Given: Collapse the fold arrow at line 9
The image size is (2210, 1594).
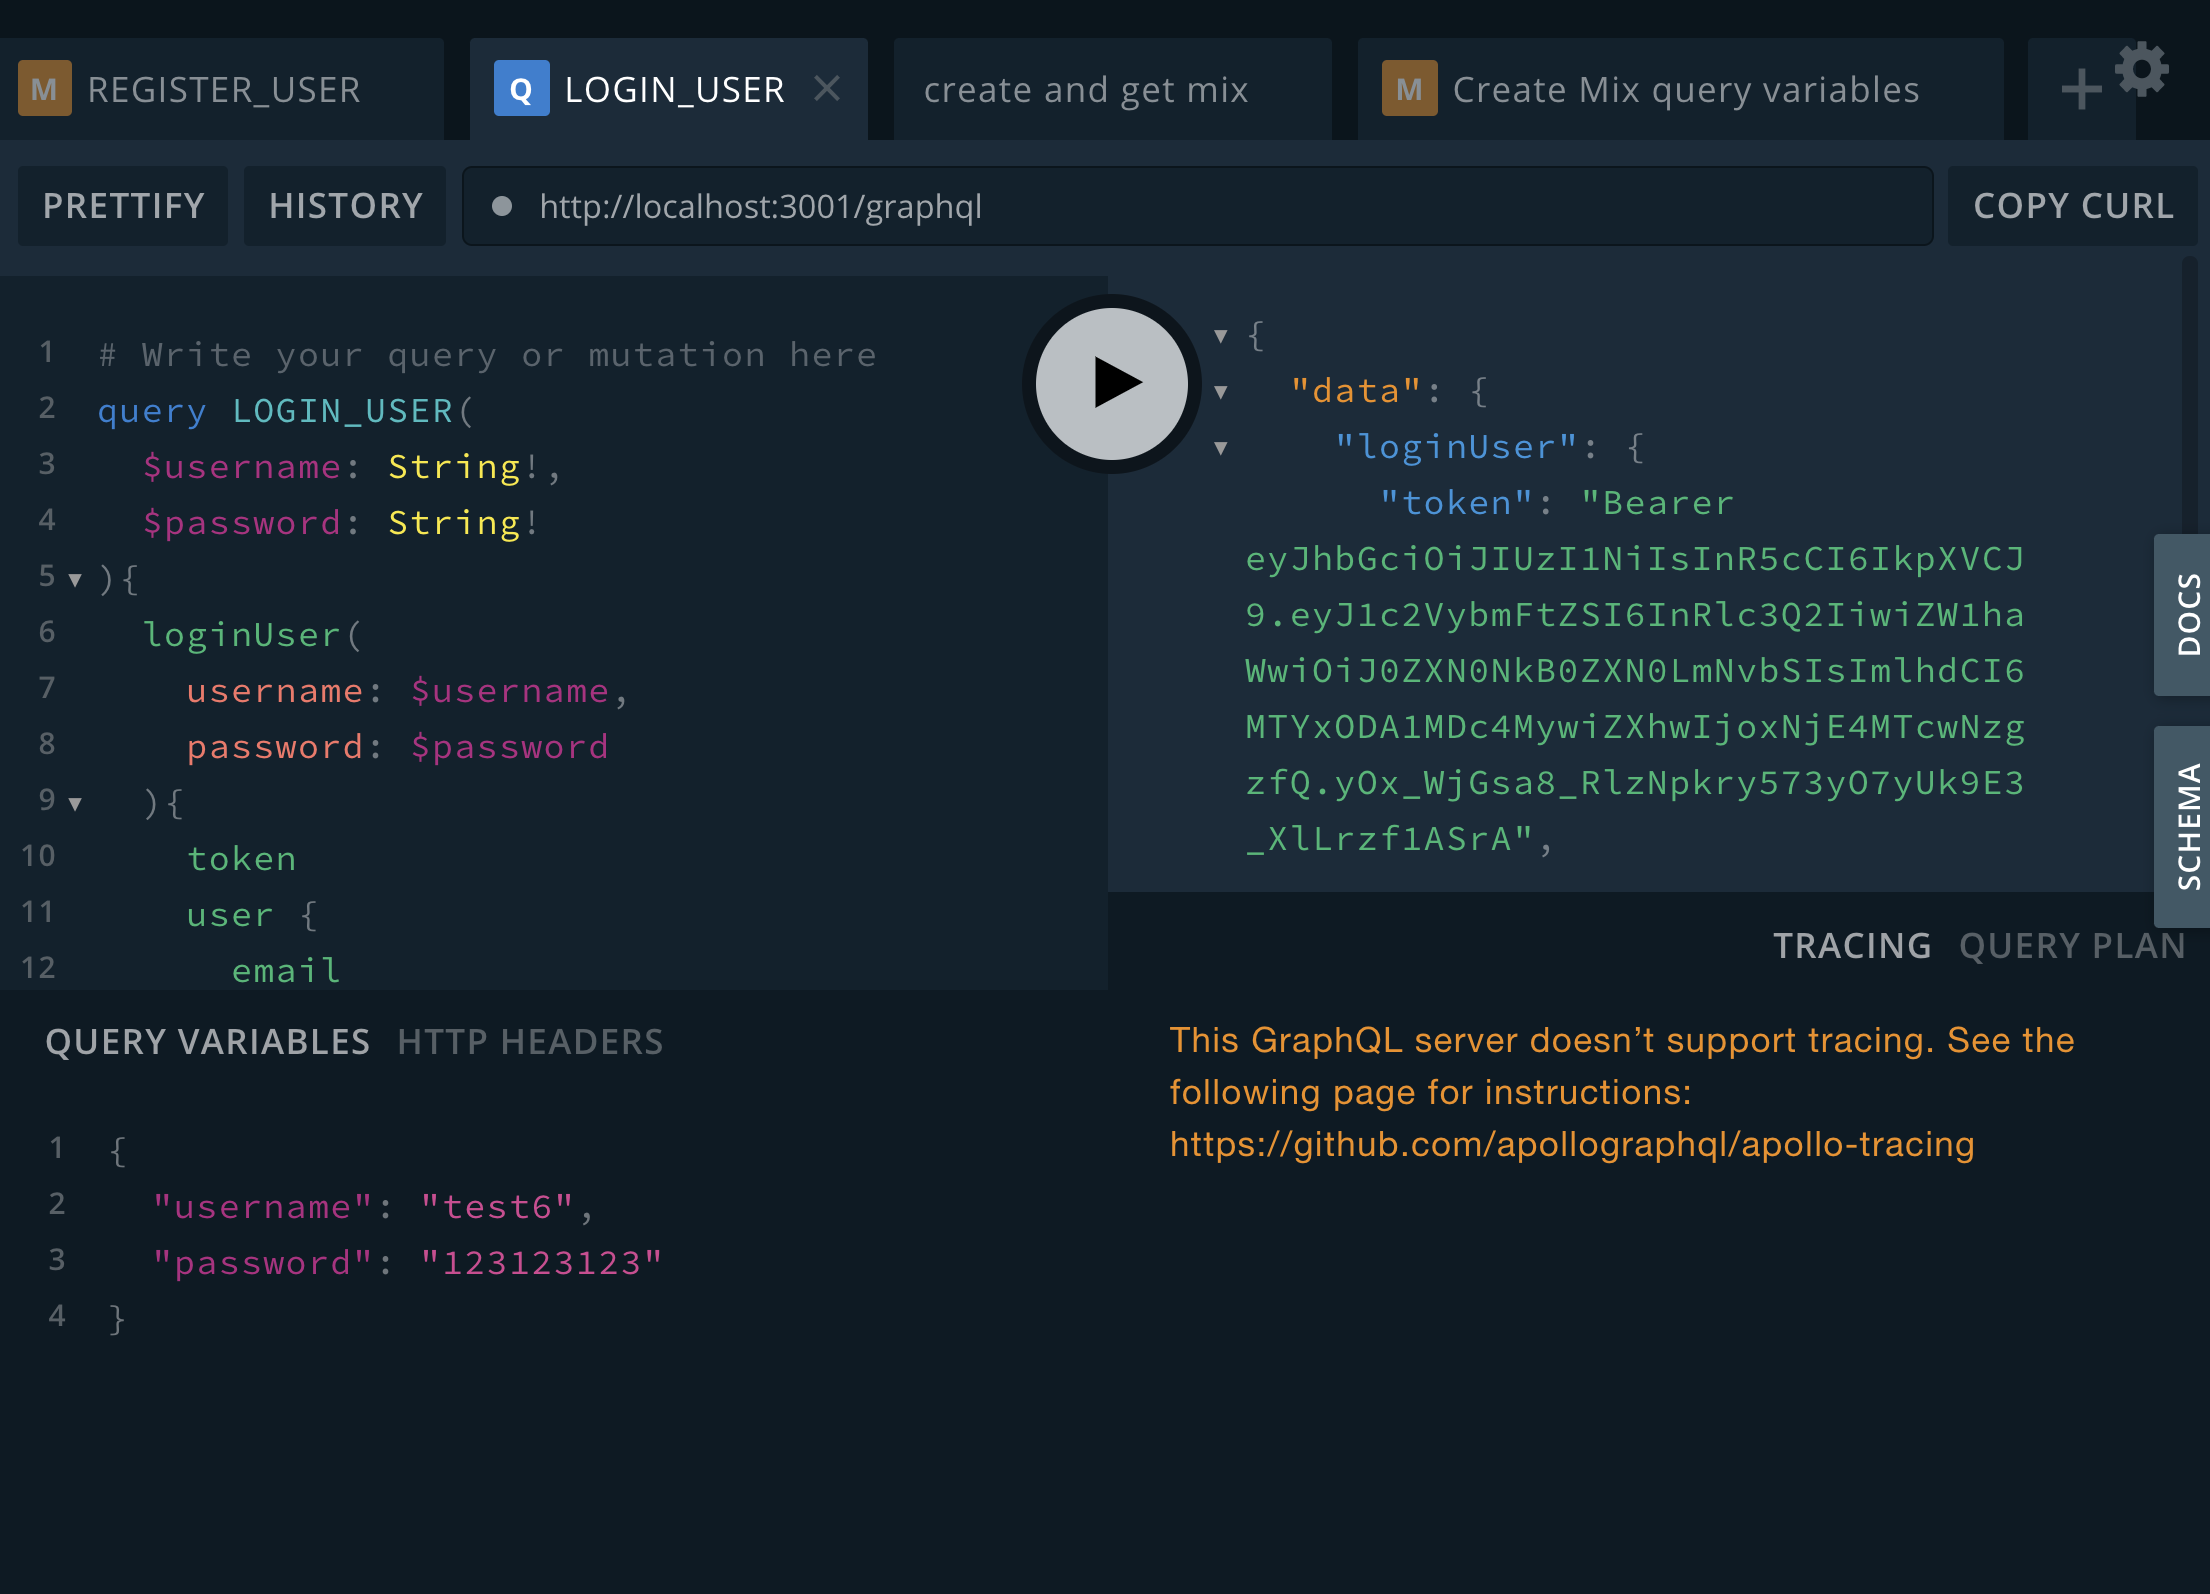Looking at the screenshot, I should 75,803.
